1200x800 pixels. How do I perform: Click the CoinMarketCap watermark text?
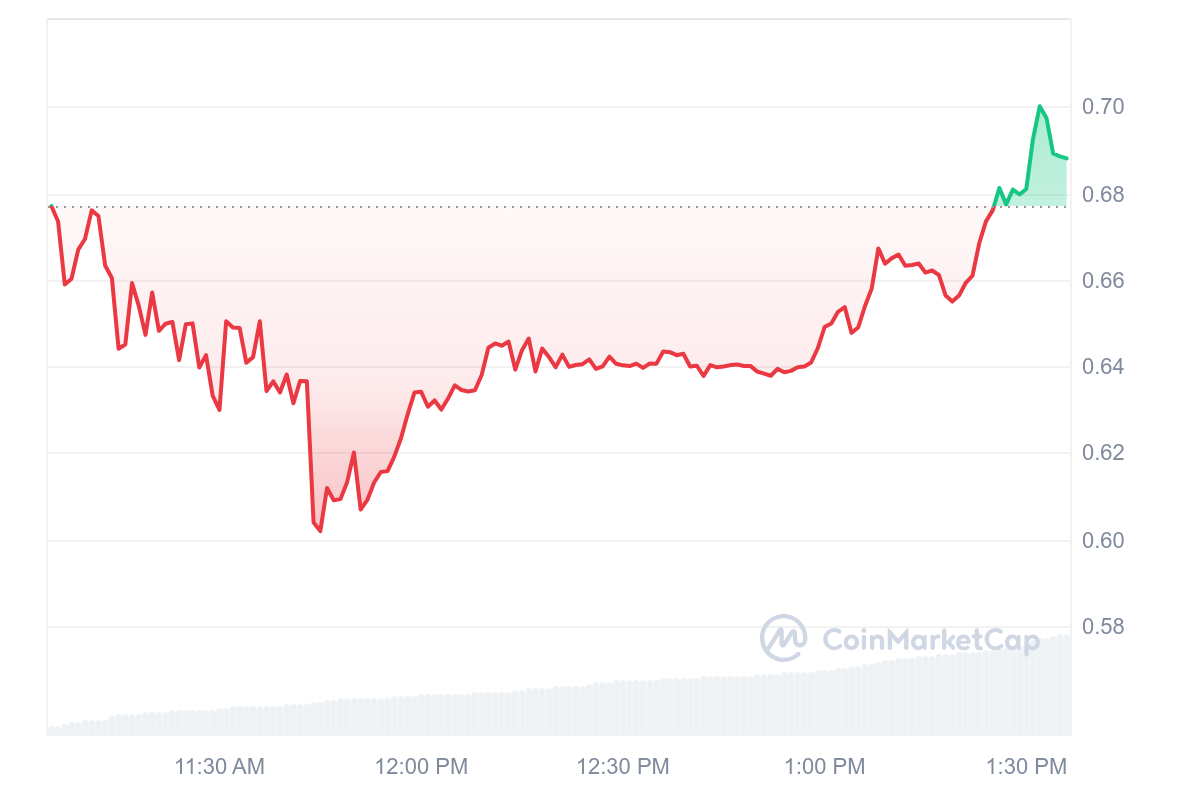[x=931, y=639]
